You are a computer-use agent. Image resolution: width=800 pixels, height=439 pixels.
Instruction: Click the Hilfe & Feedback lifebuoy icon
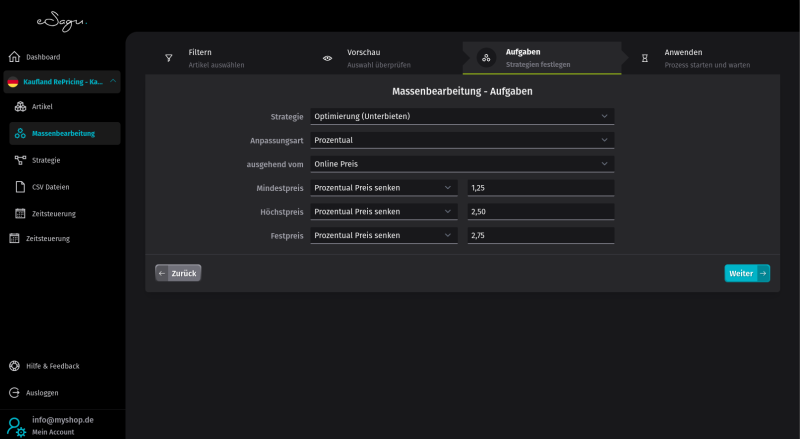click(x=14, y=365)
